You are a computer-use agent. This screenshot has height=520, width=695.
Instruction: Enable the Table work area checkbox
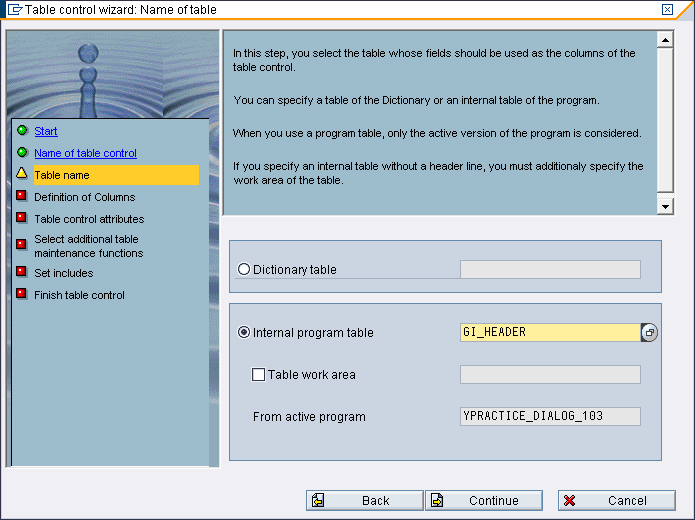[x=258, y=375]
